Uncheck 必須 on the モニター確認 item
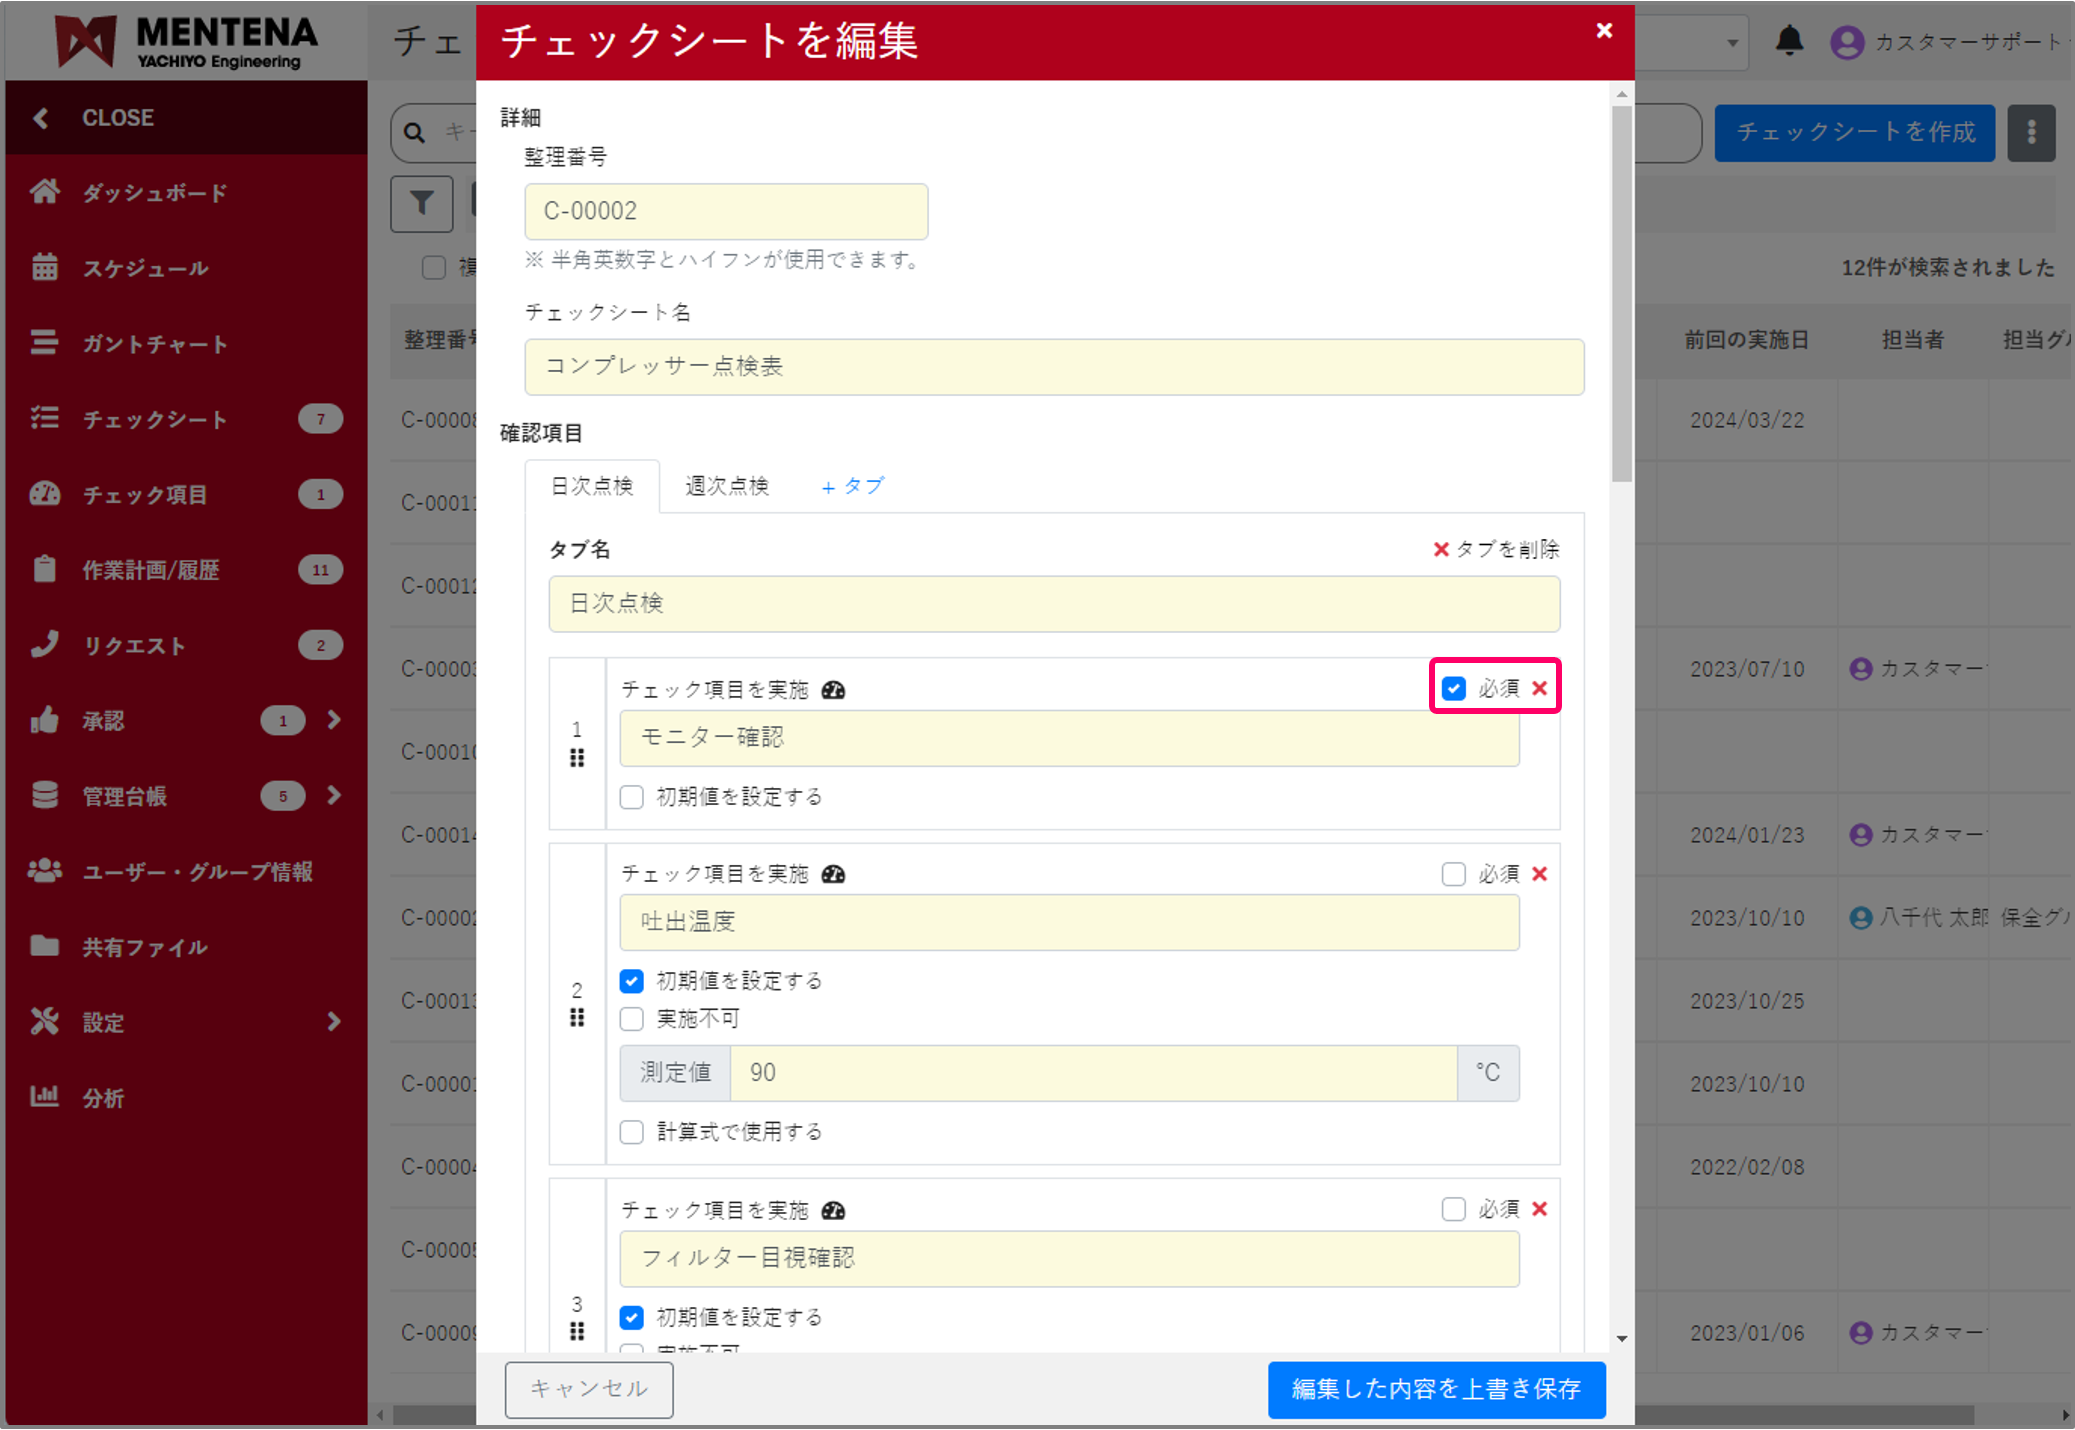The height and width of the screenshot is (1430, 2075). 1453,688
